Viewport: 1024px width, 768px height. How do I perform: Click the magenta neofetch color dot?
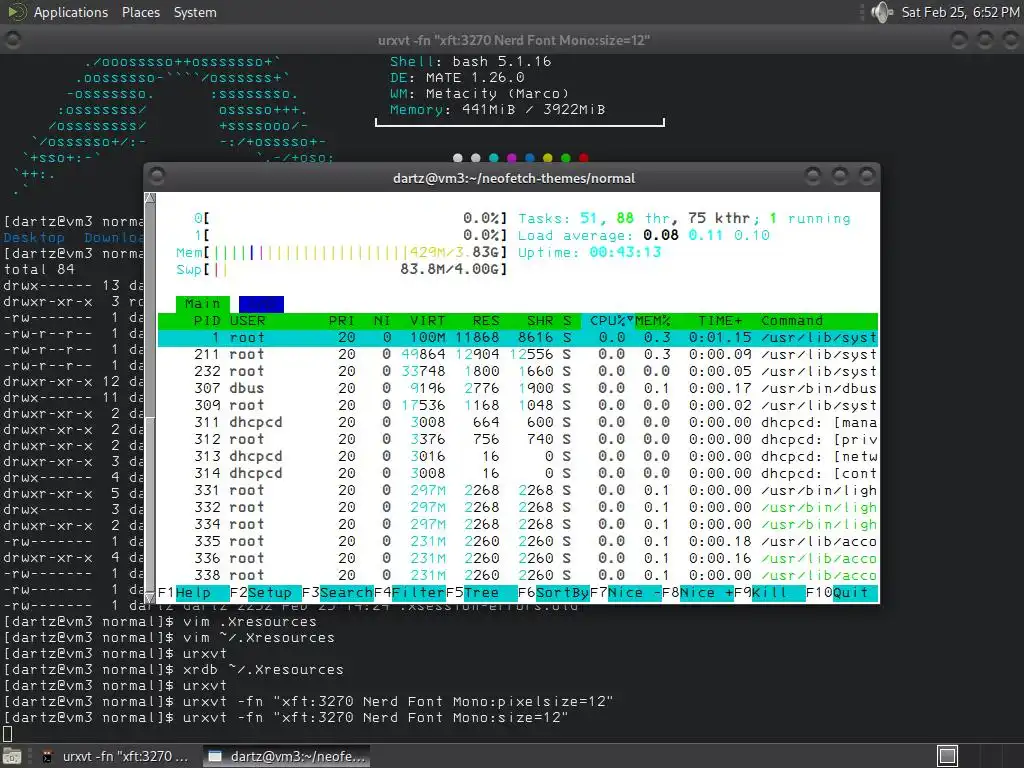[x=511, y=158]
